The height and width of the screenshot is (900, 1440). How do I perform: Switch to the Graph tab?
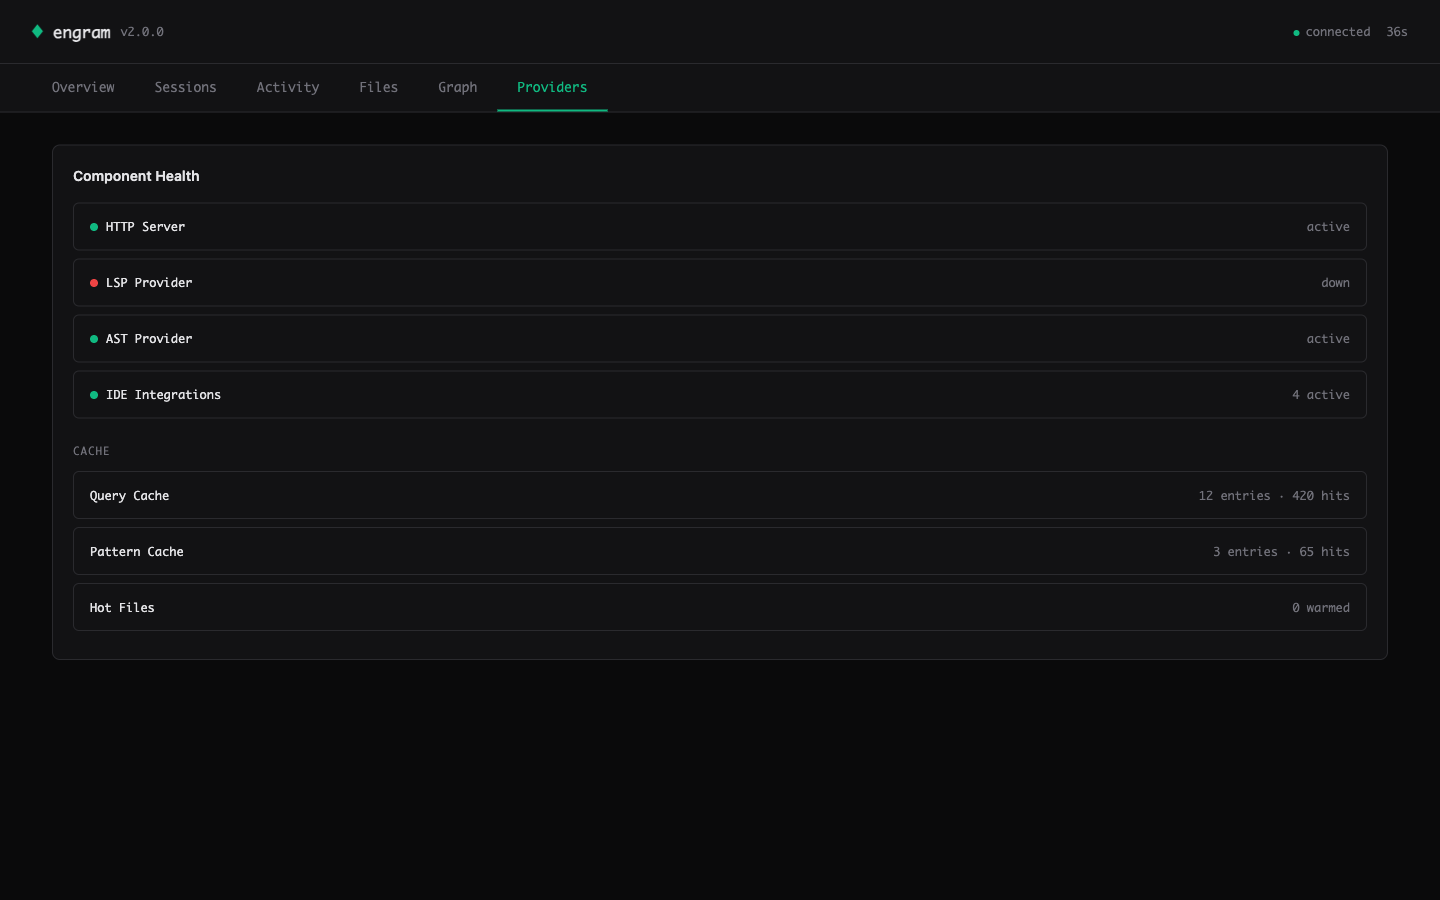tap(457, 87)
